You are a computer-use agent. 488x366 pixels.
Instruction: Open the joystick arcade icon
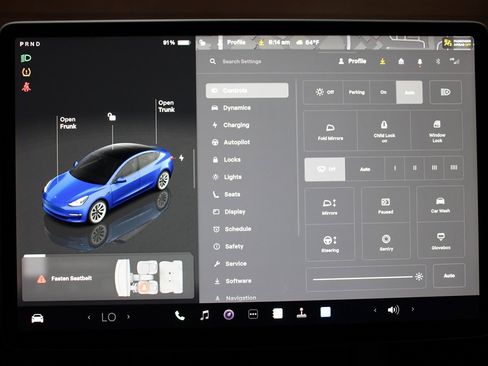point(302,313)
